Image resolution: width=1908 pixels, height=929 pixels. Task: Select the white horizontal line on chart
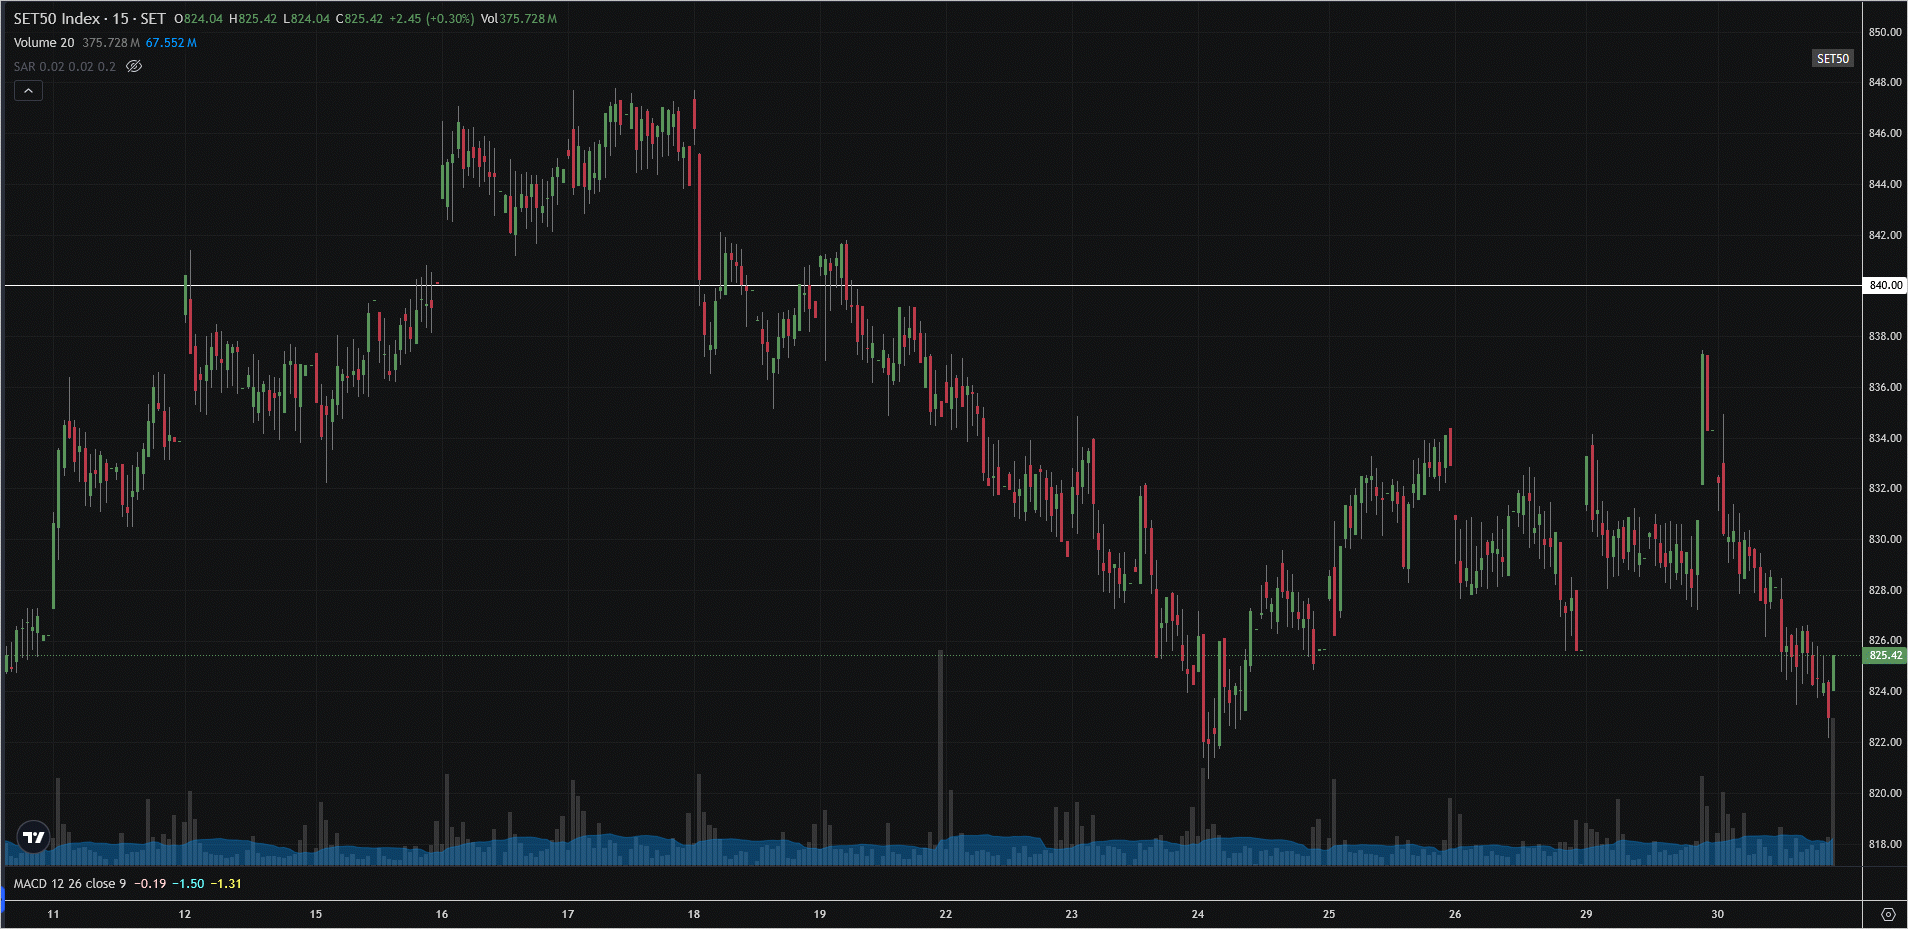(1000, 286)
